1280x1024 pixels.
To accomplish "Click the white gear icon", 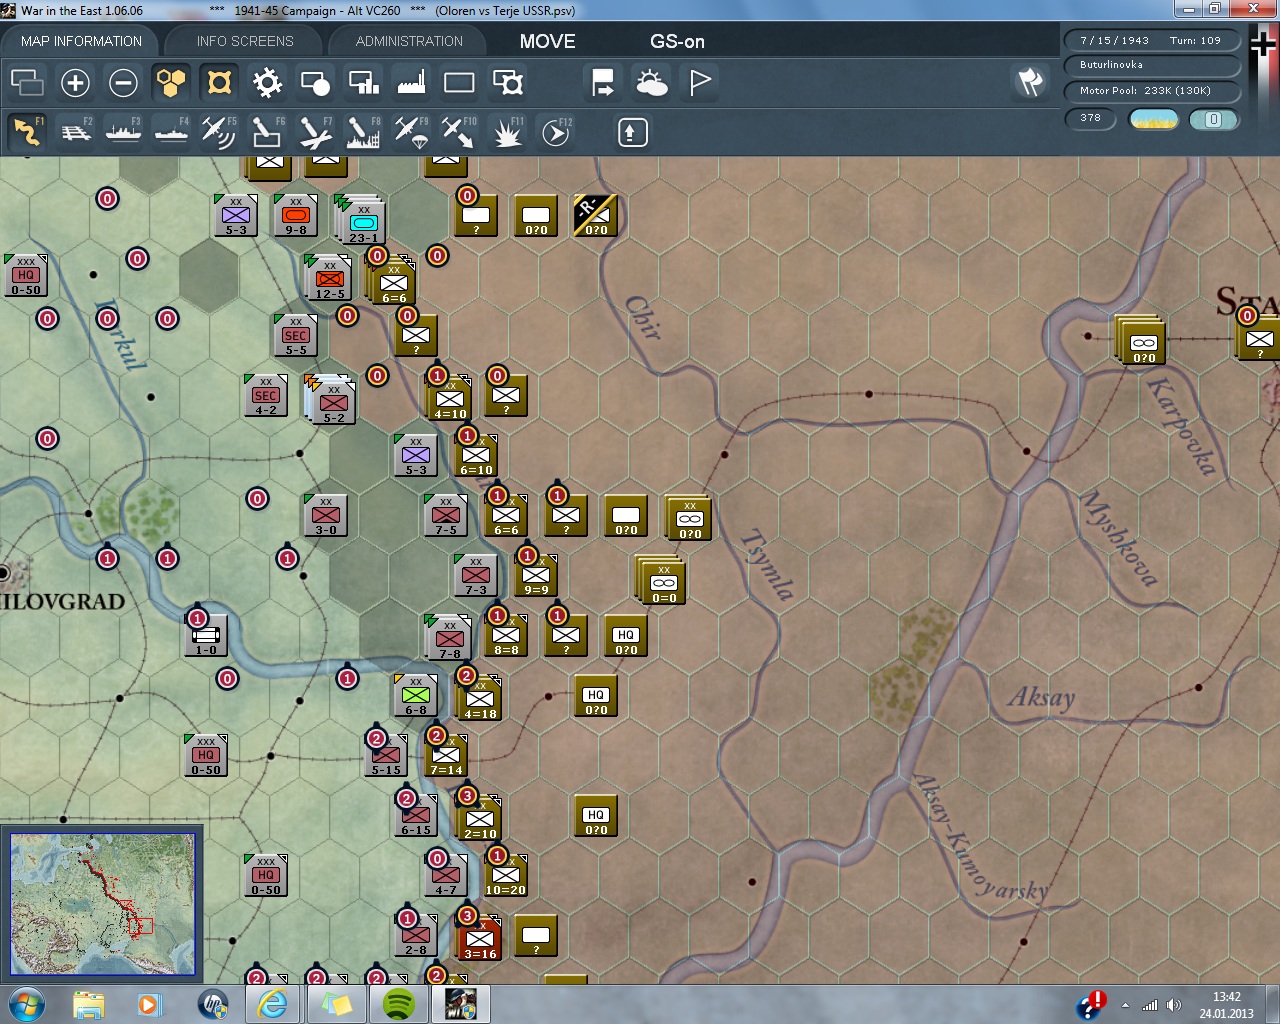I will (x=267, y=82).
